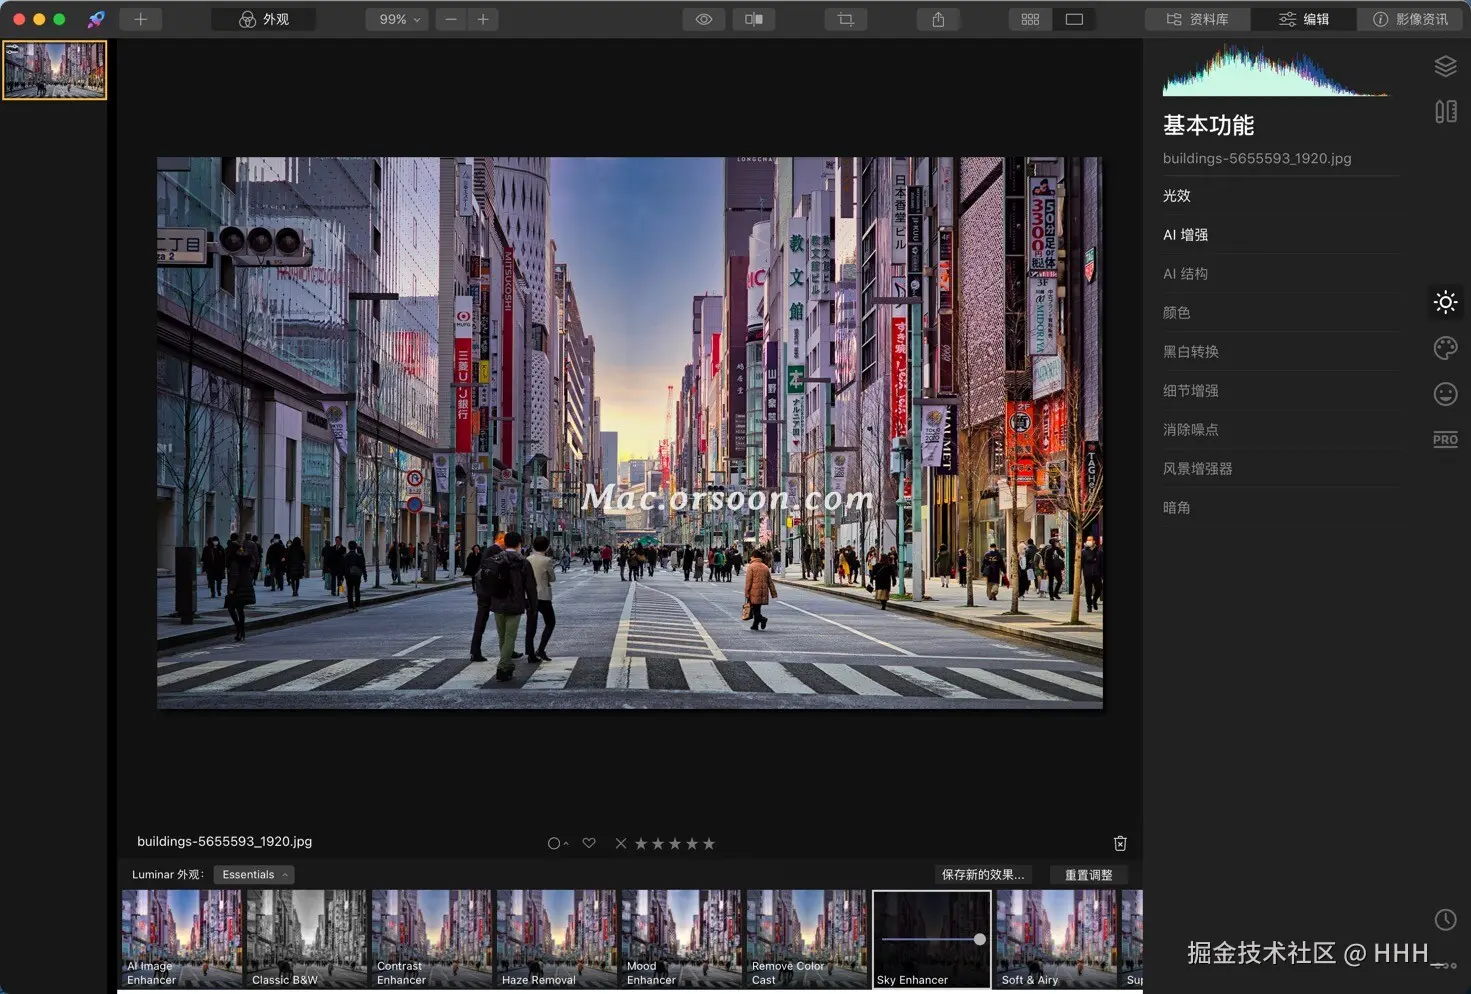This screenshot has height=994, width=1471.
Task: Switch to the 资料库 tab
Action: (x=1198, y=19)
